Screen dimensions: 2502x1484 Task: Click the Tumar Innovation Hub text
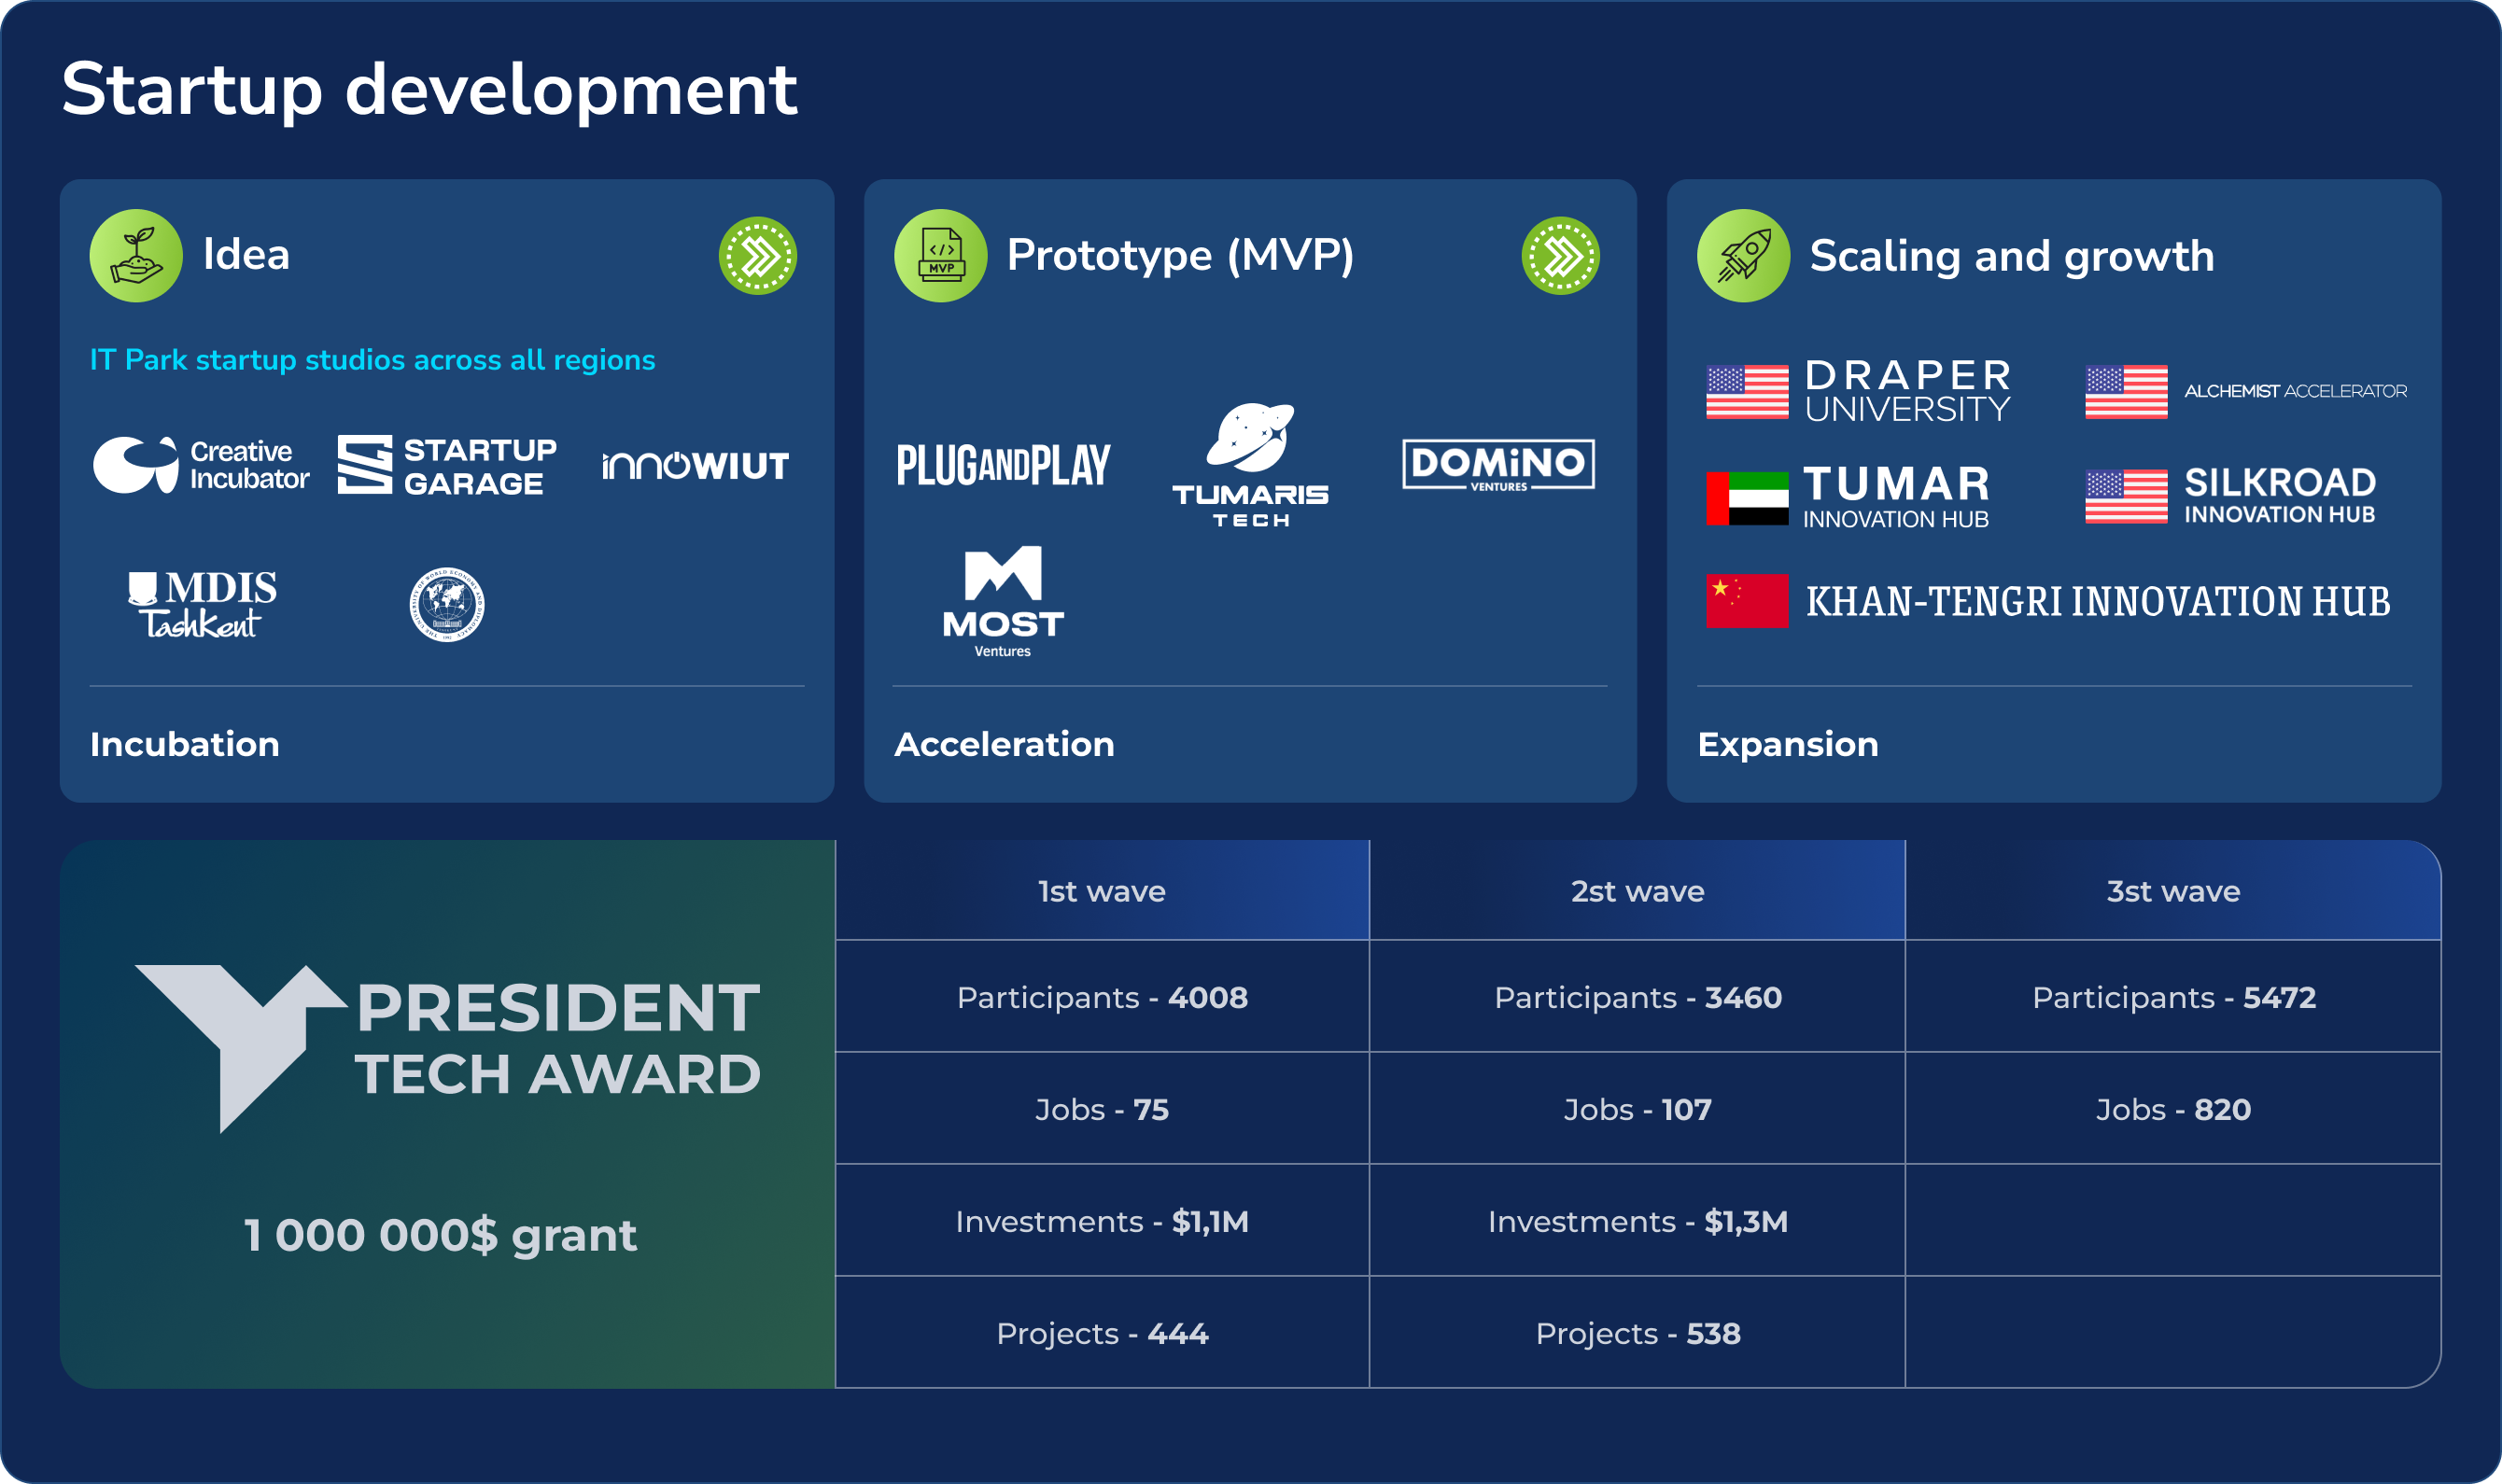(1897, 497)
